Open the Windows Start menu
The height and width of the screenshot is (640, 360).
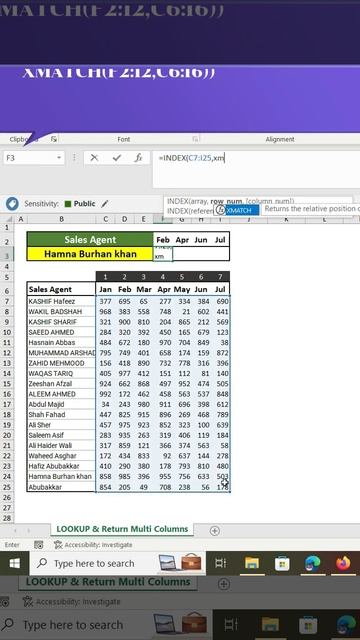tap(15, 563)
